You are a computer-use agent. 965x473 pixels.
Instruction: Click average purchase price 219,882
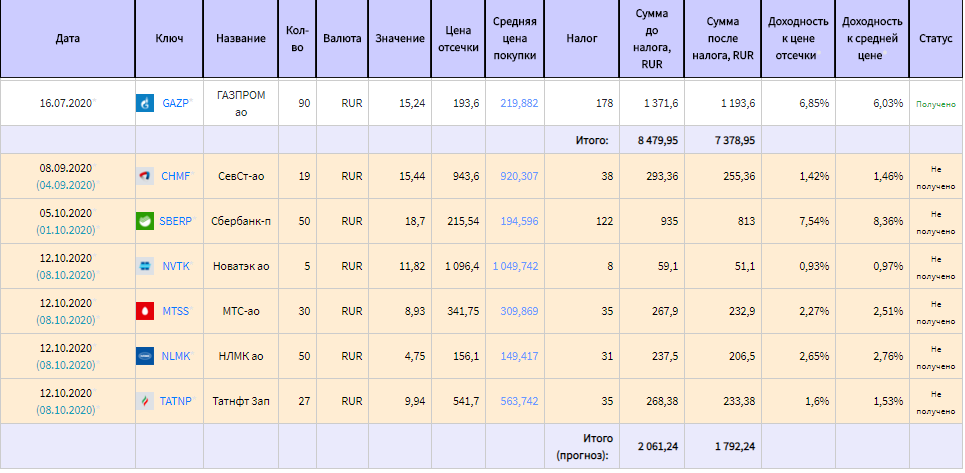click(x=519, y=103)
